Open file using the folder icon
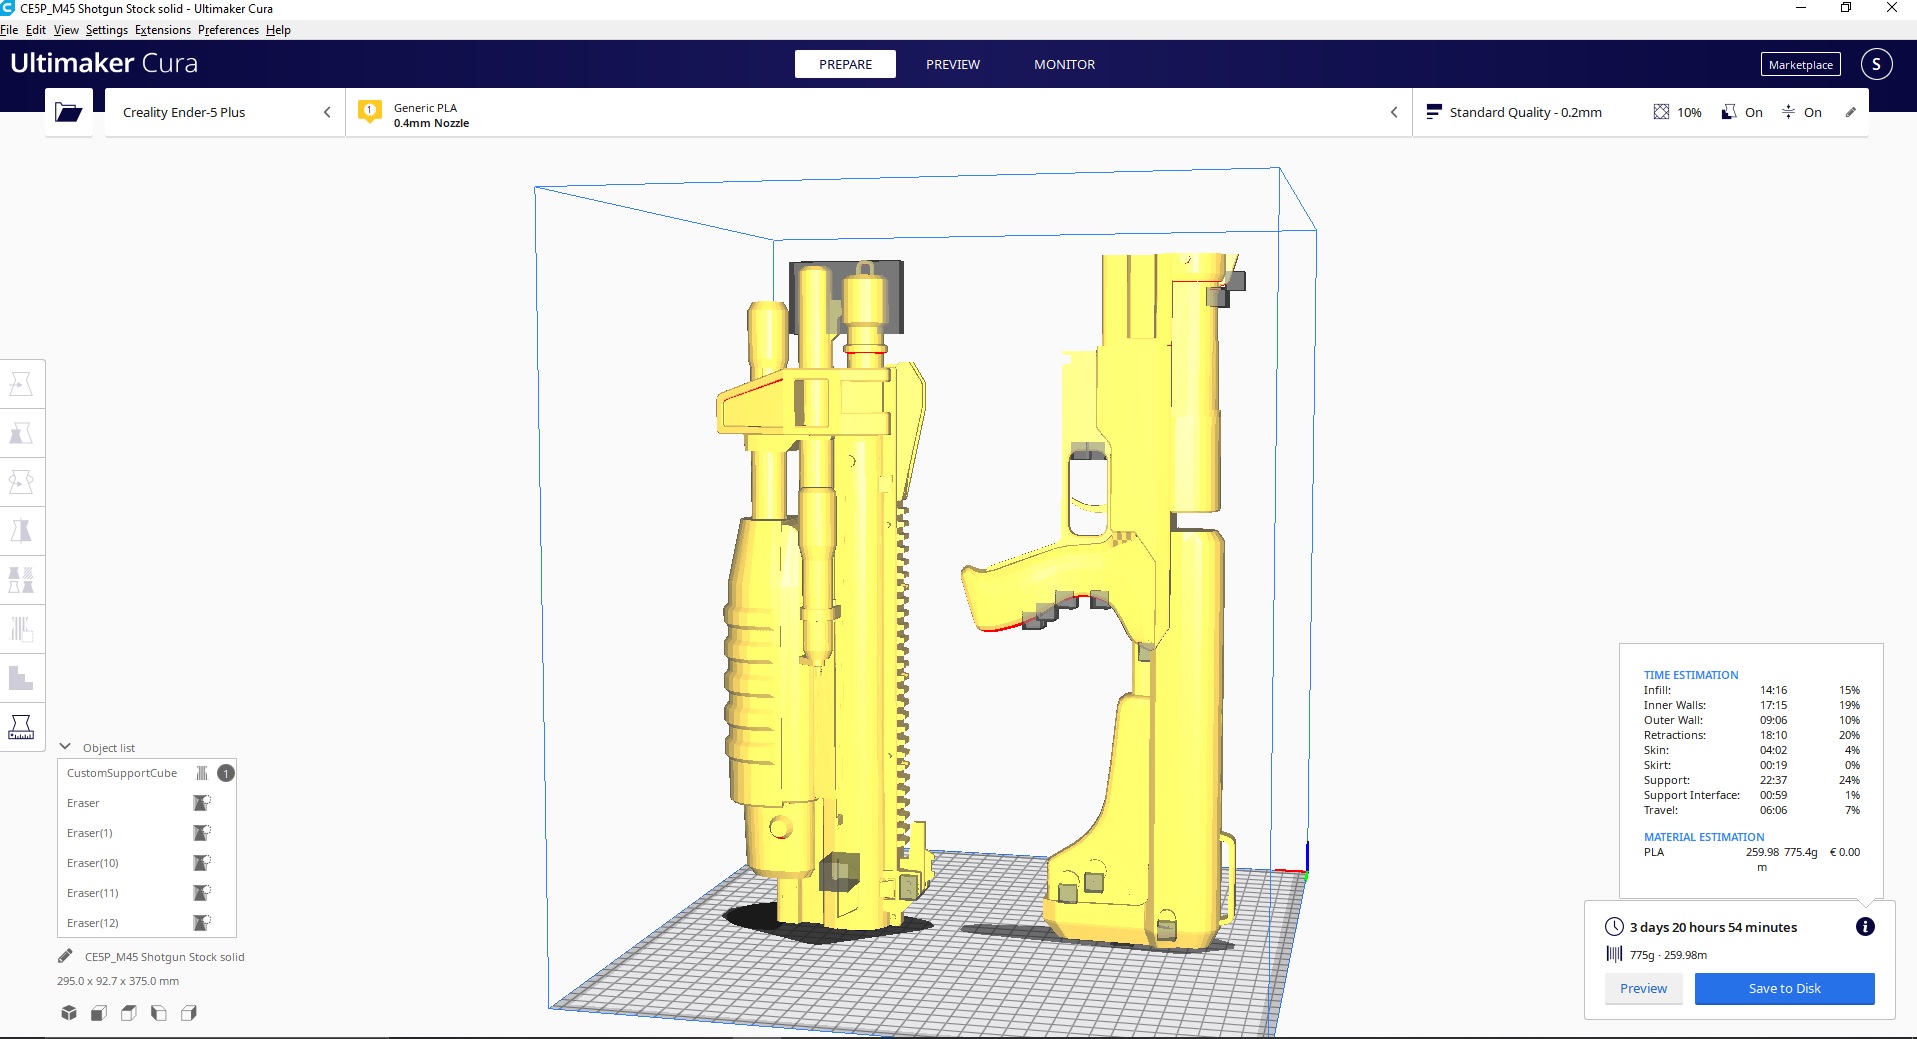Image resolution: width=1917 pixels, height=1039 pixels. point(68,112)
